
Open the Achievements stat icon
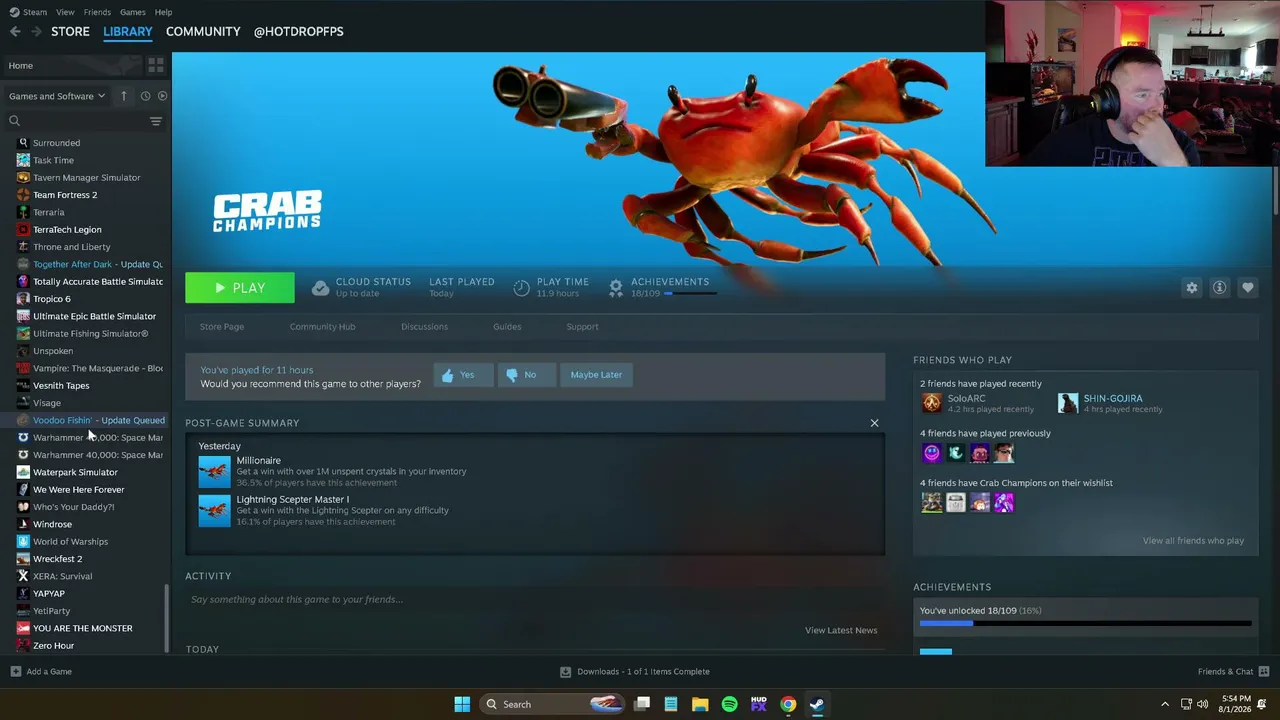[616, 288]
